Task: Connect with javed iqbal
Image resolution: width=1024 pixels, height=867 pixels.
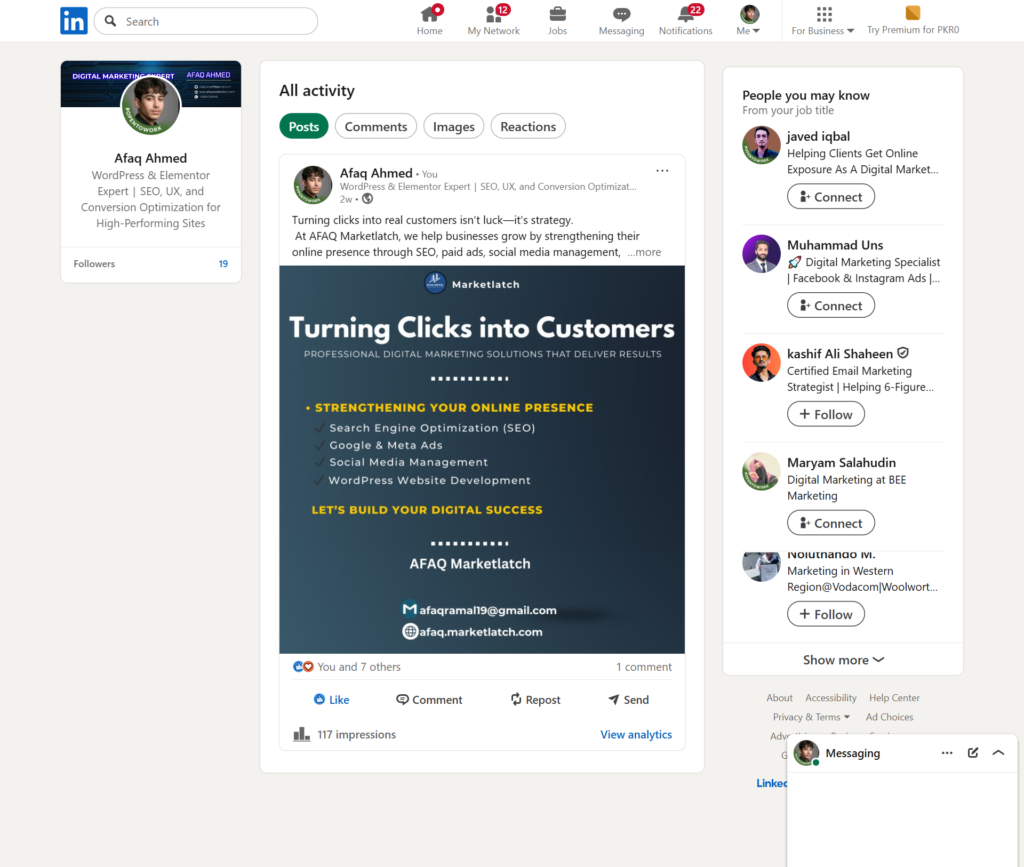Action: 830,197
